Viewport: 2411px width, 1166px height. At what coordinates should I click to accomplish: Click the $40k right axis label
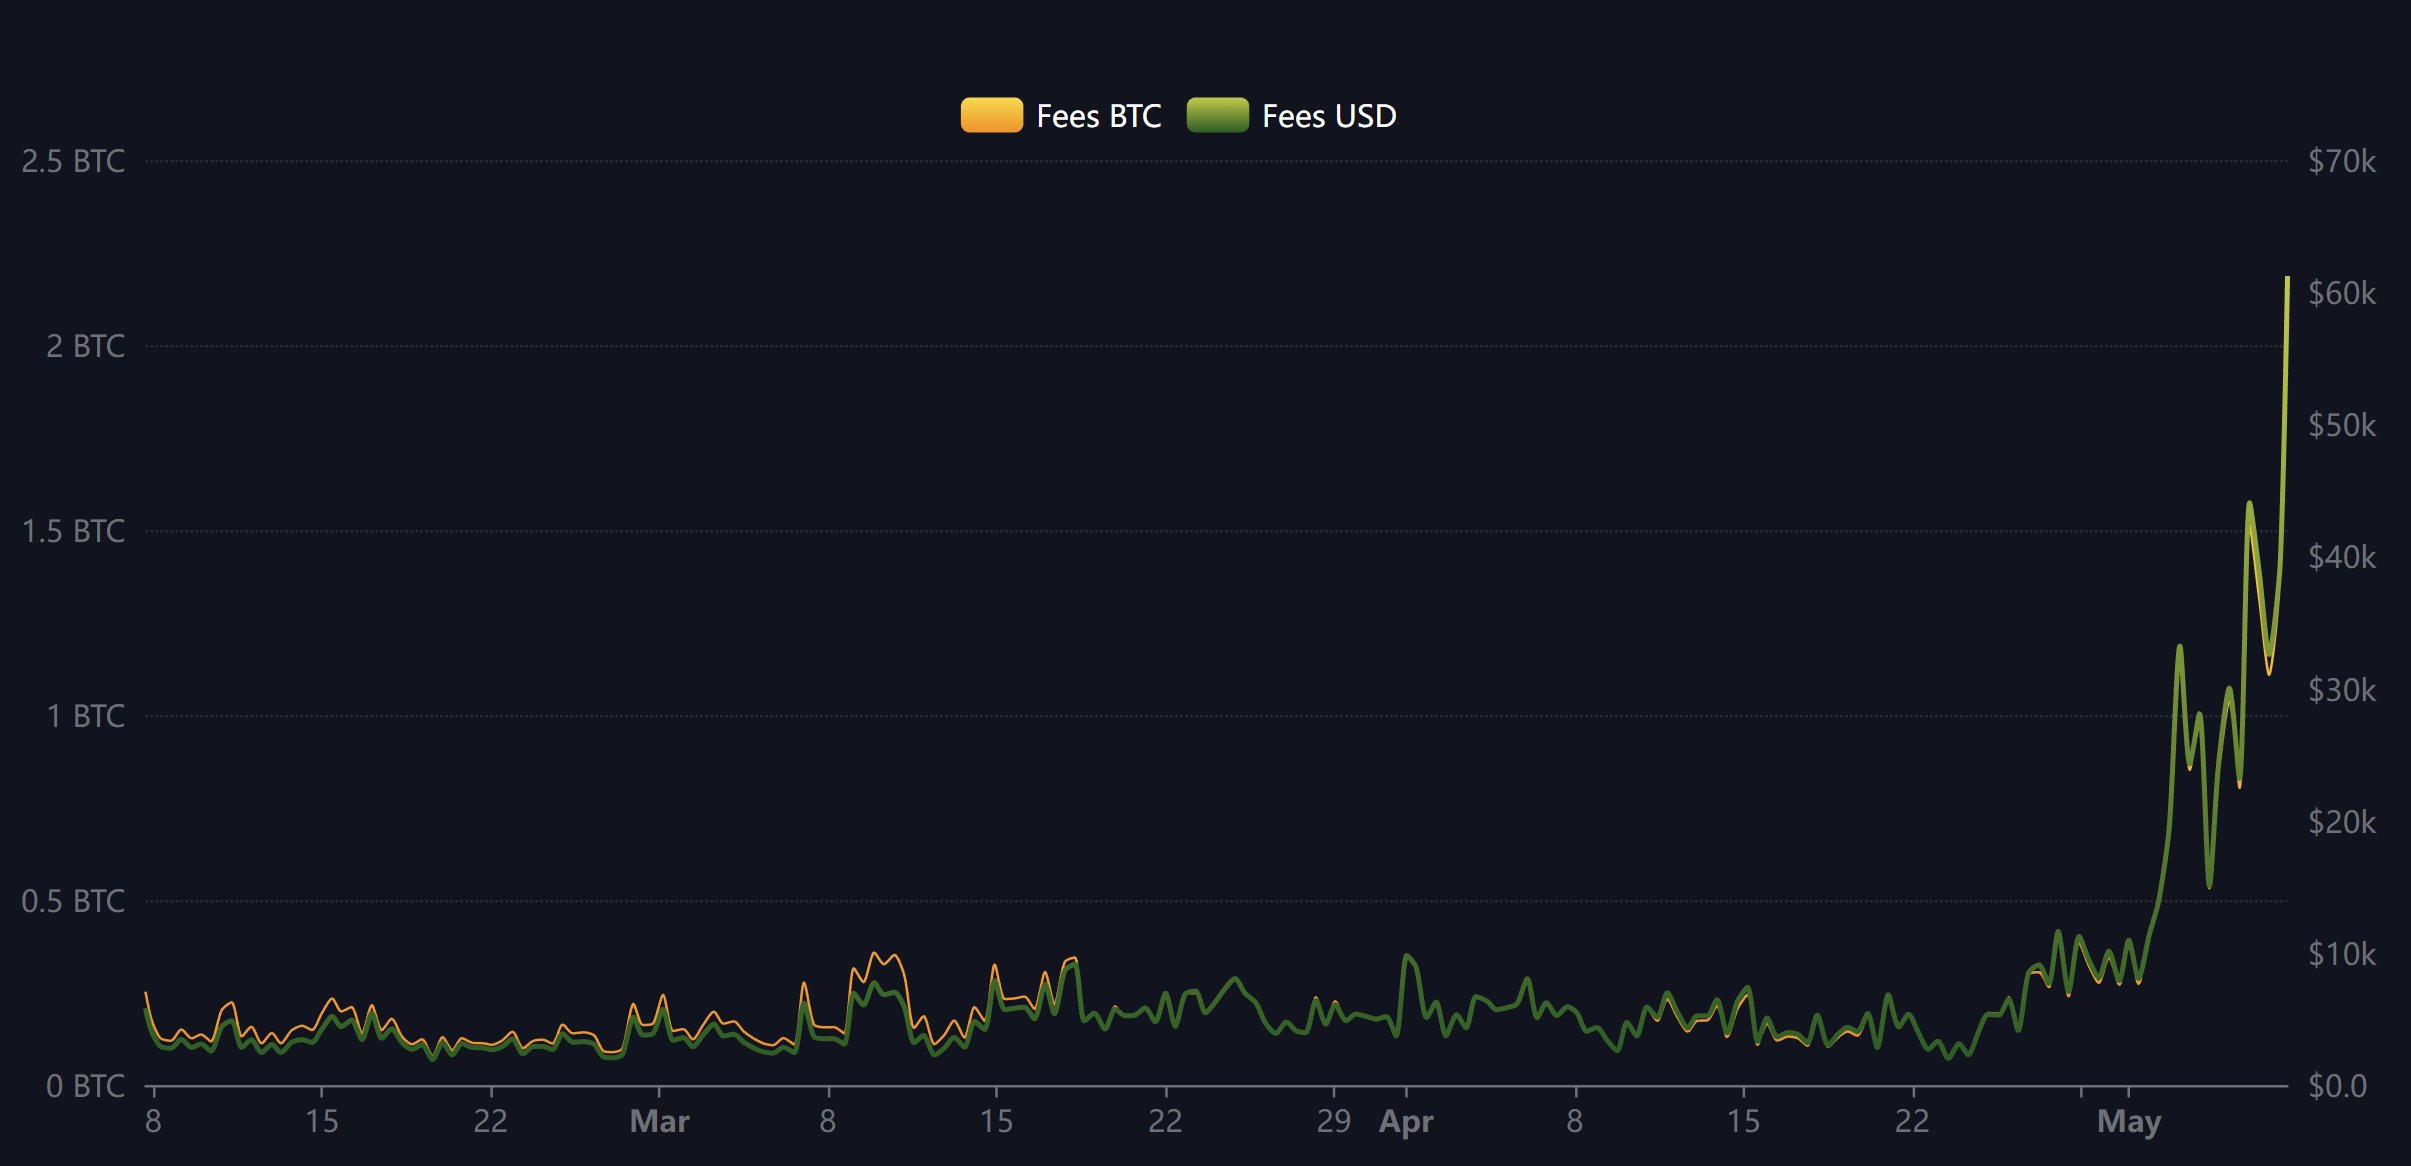2342,557
